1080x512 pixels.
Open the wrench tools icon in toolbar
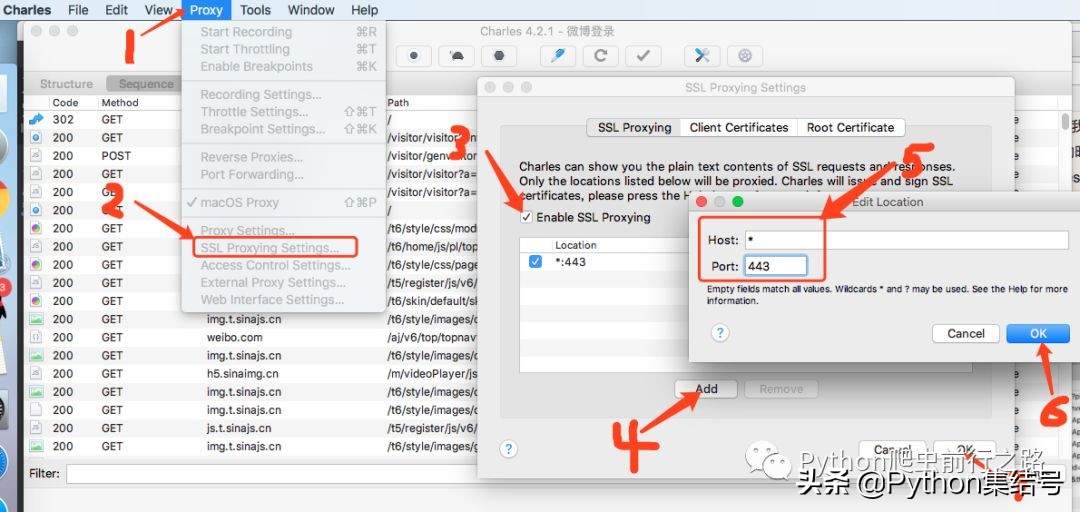[702, 57]
